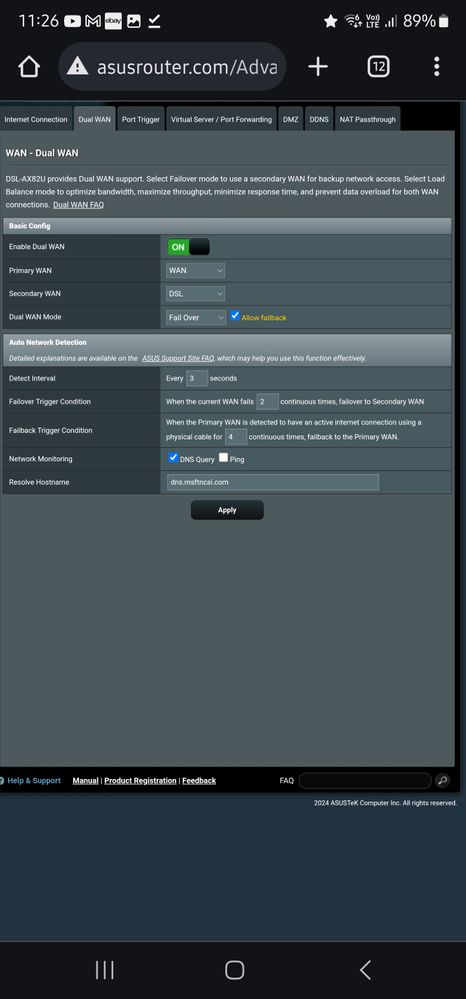Switch to the DDNS tab
466x999 pixels.
pos(319,119)
